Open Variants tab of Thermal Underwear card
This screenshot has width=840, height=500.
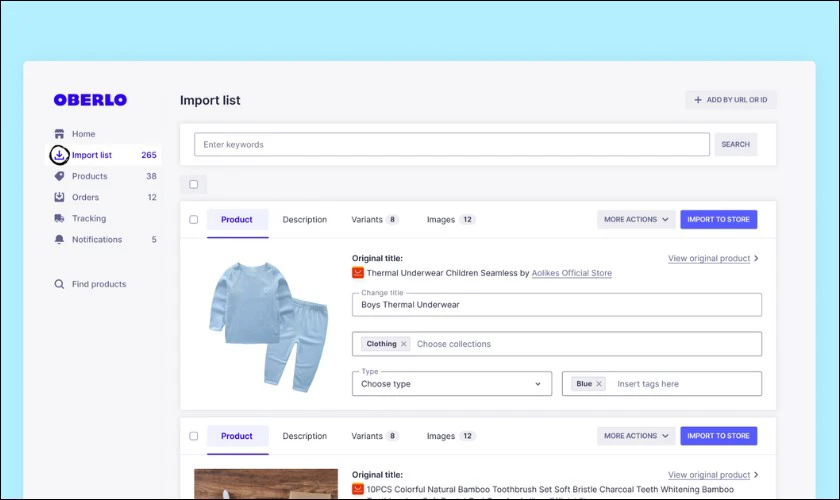(374, 219)
